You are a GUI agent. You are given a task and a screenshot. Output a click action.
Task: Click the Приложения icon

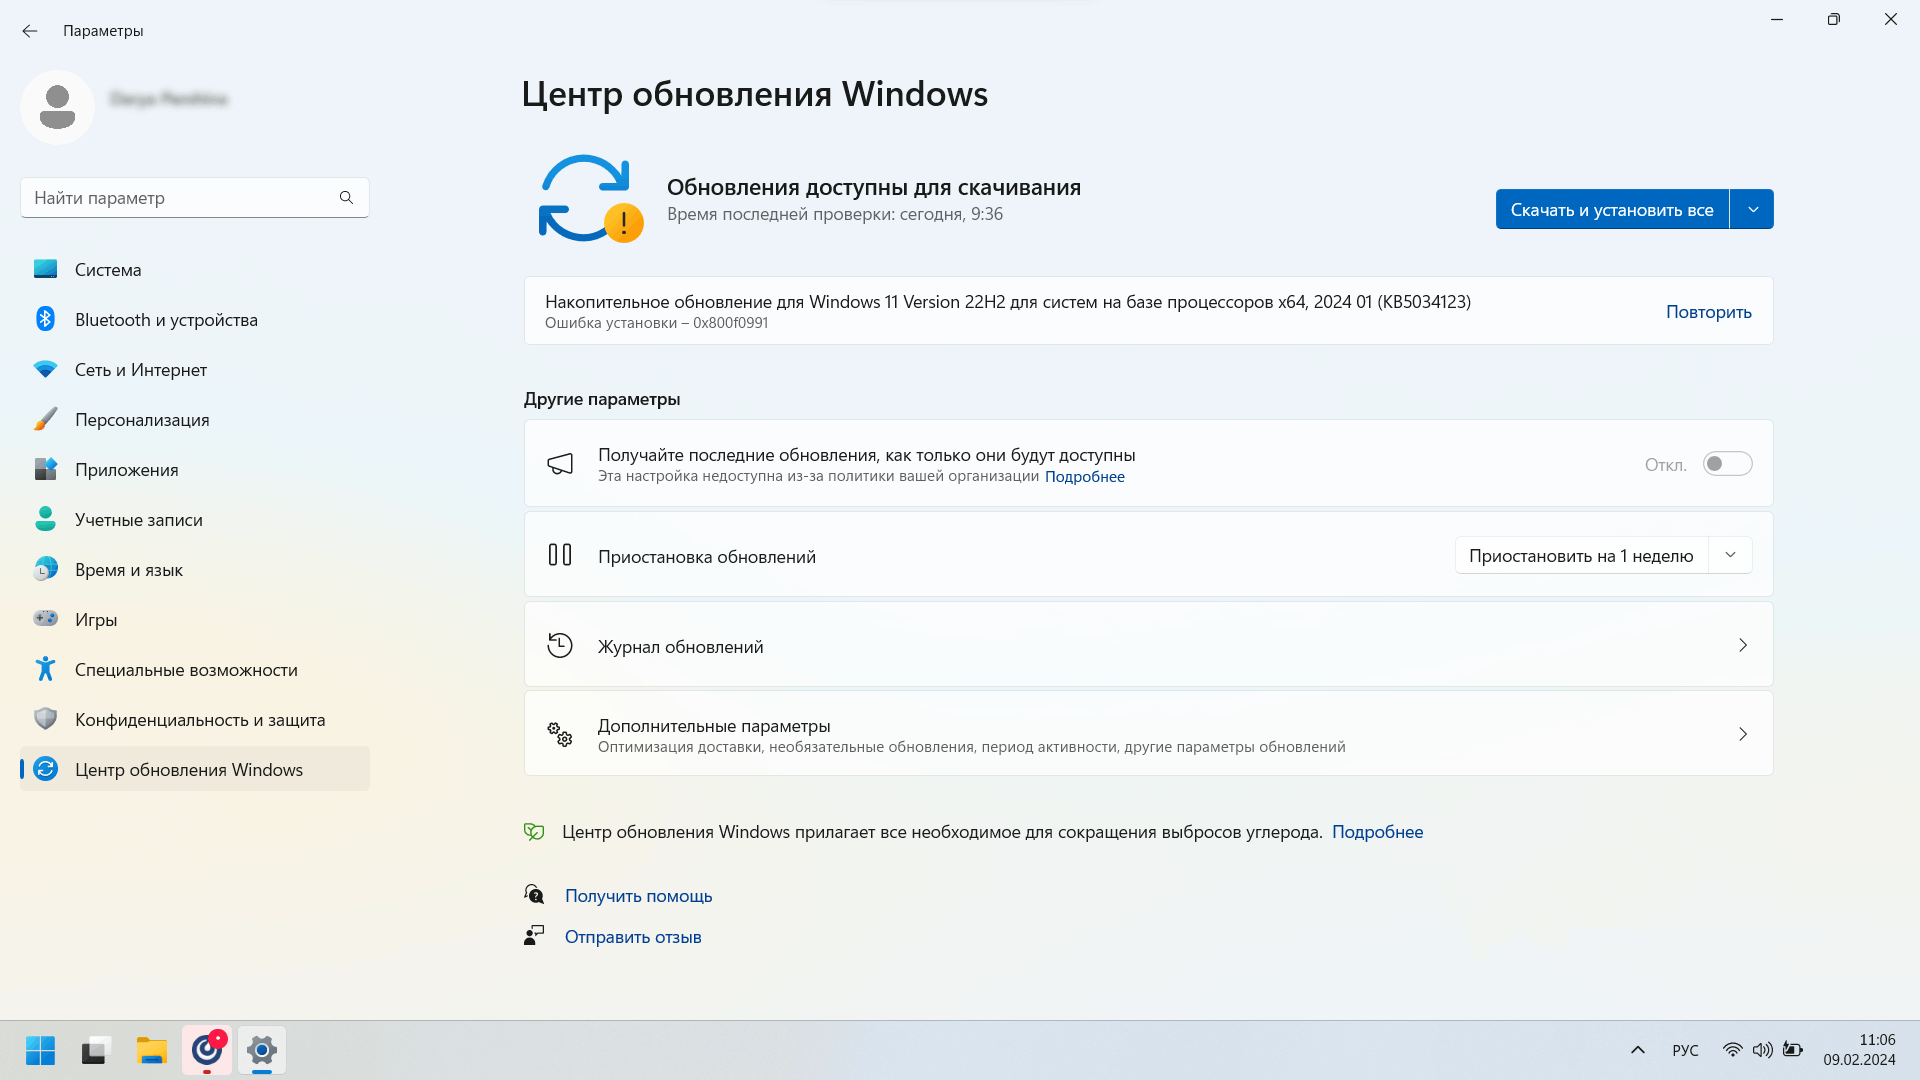[x=45, y=469]
